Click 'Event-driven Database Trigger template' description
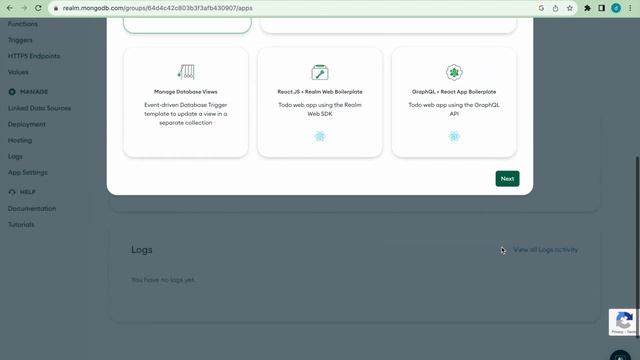Screen dimensions: 640x360 [186, 114]
